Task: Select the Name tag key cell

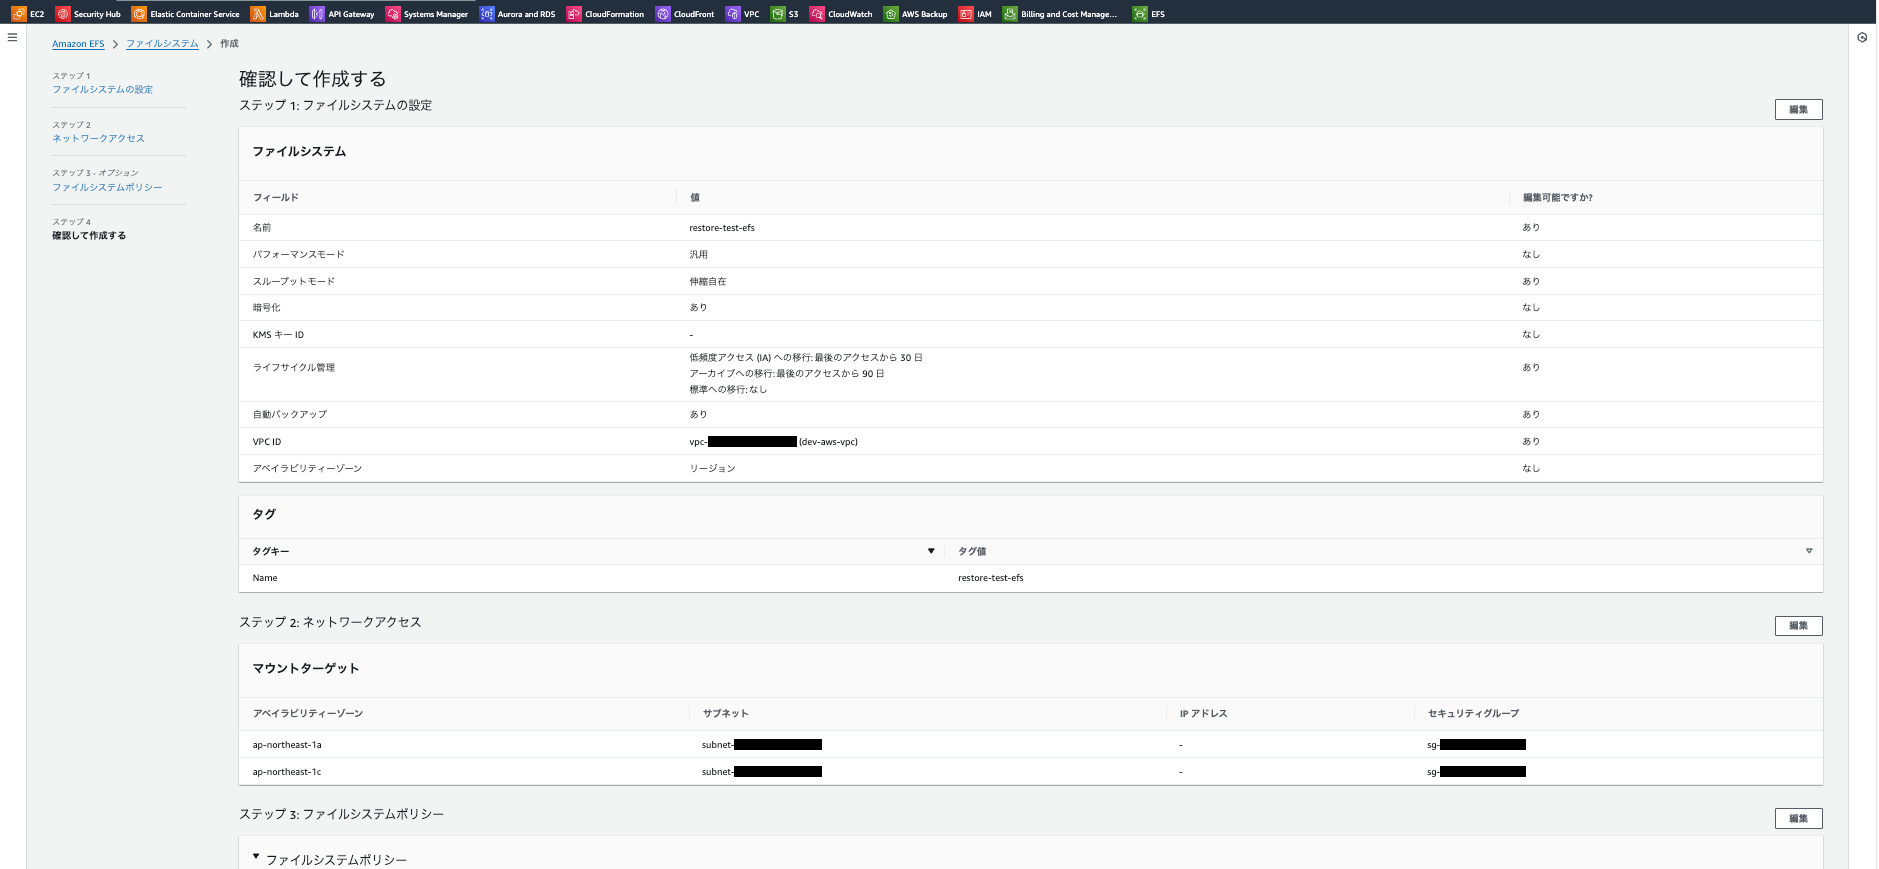Action: 265,578
